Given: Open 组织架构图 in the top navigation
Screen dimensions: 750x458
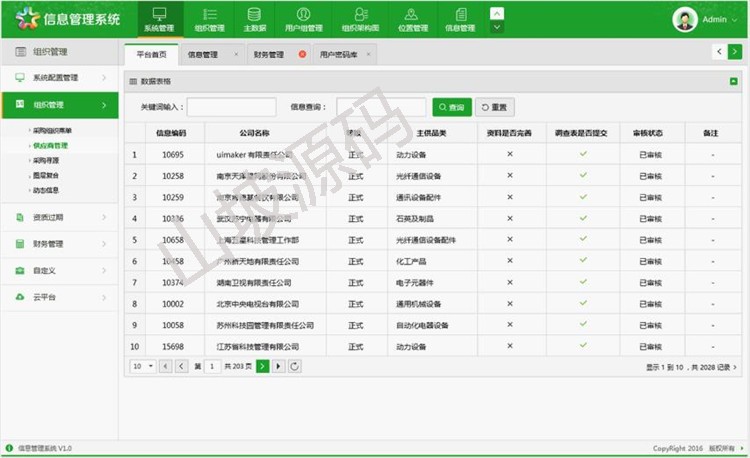Looking at the screenshot, I should [x=360, y=18].
